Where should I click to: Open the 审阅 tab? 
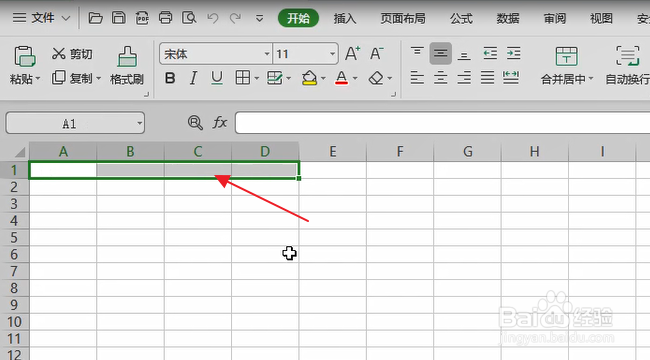click(555, 18)
